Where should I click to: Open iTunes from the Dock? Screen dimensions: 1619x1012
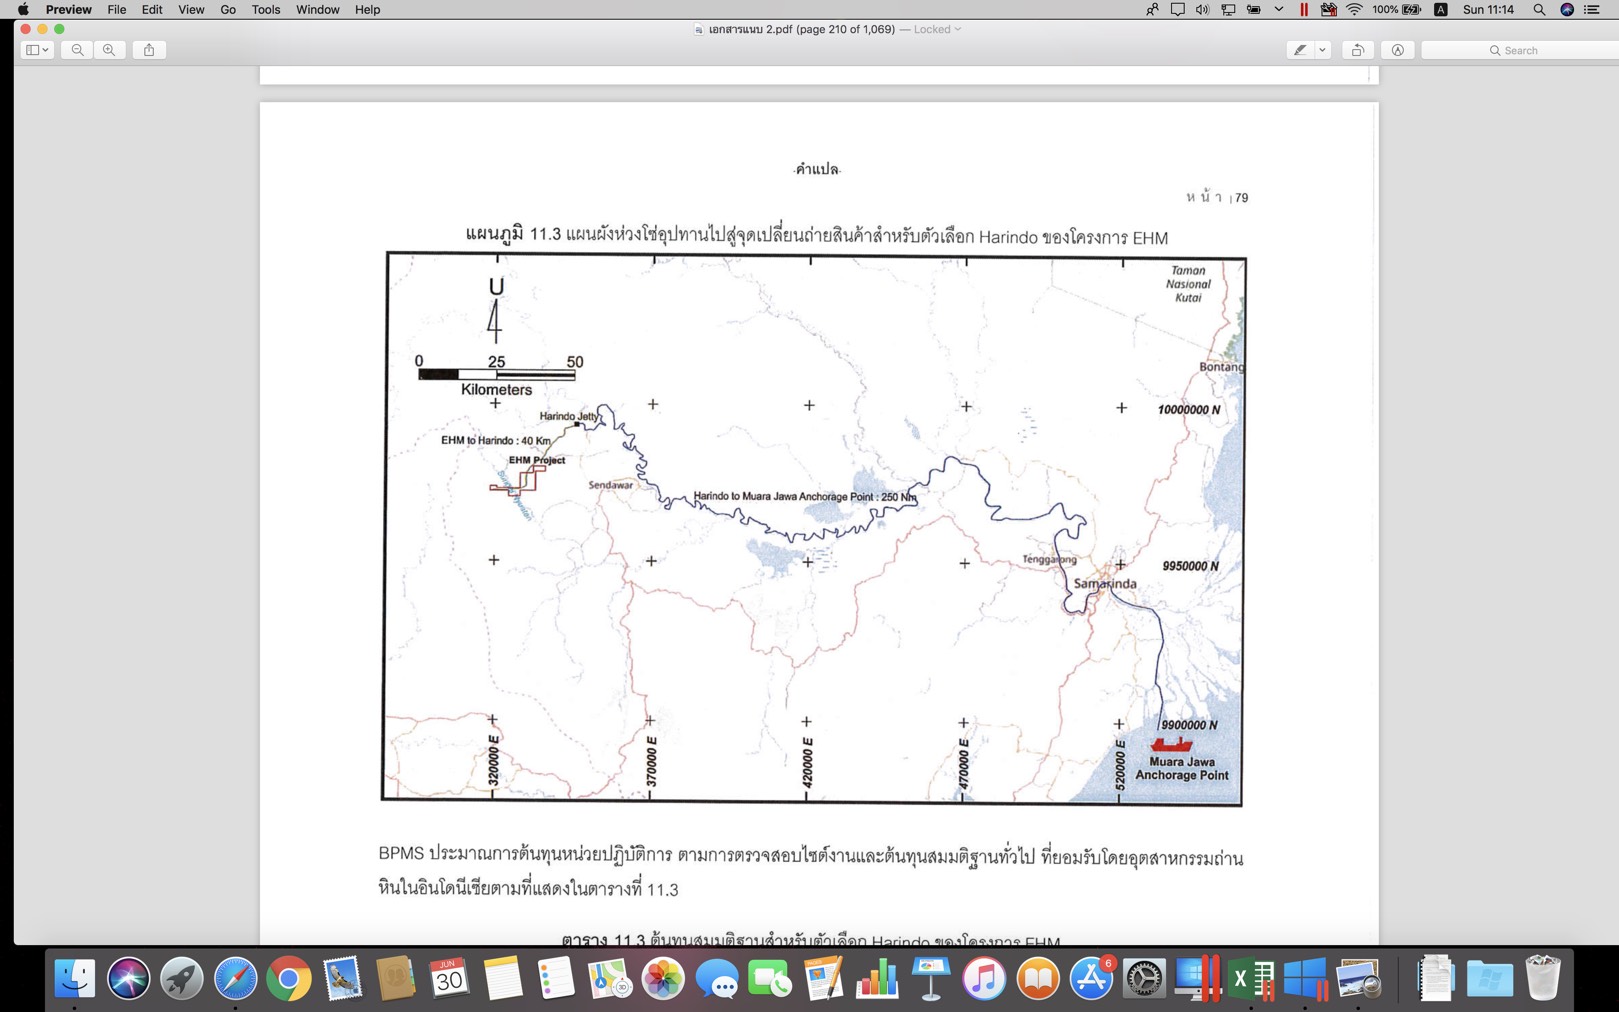[x=984, y=979]
